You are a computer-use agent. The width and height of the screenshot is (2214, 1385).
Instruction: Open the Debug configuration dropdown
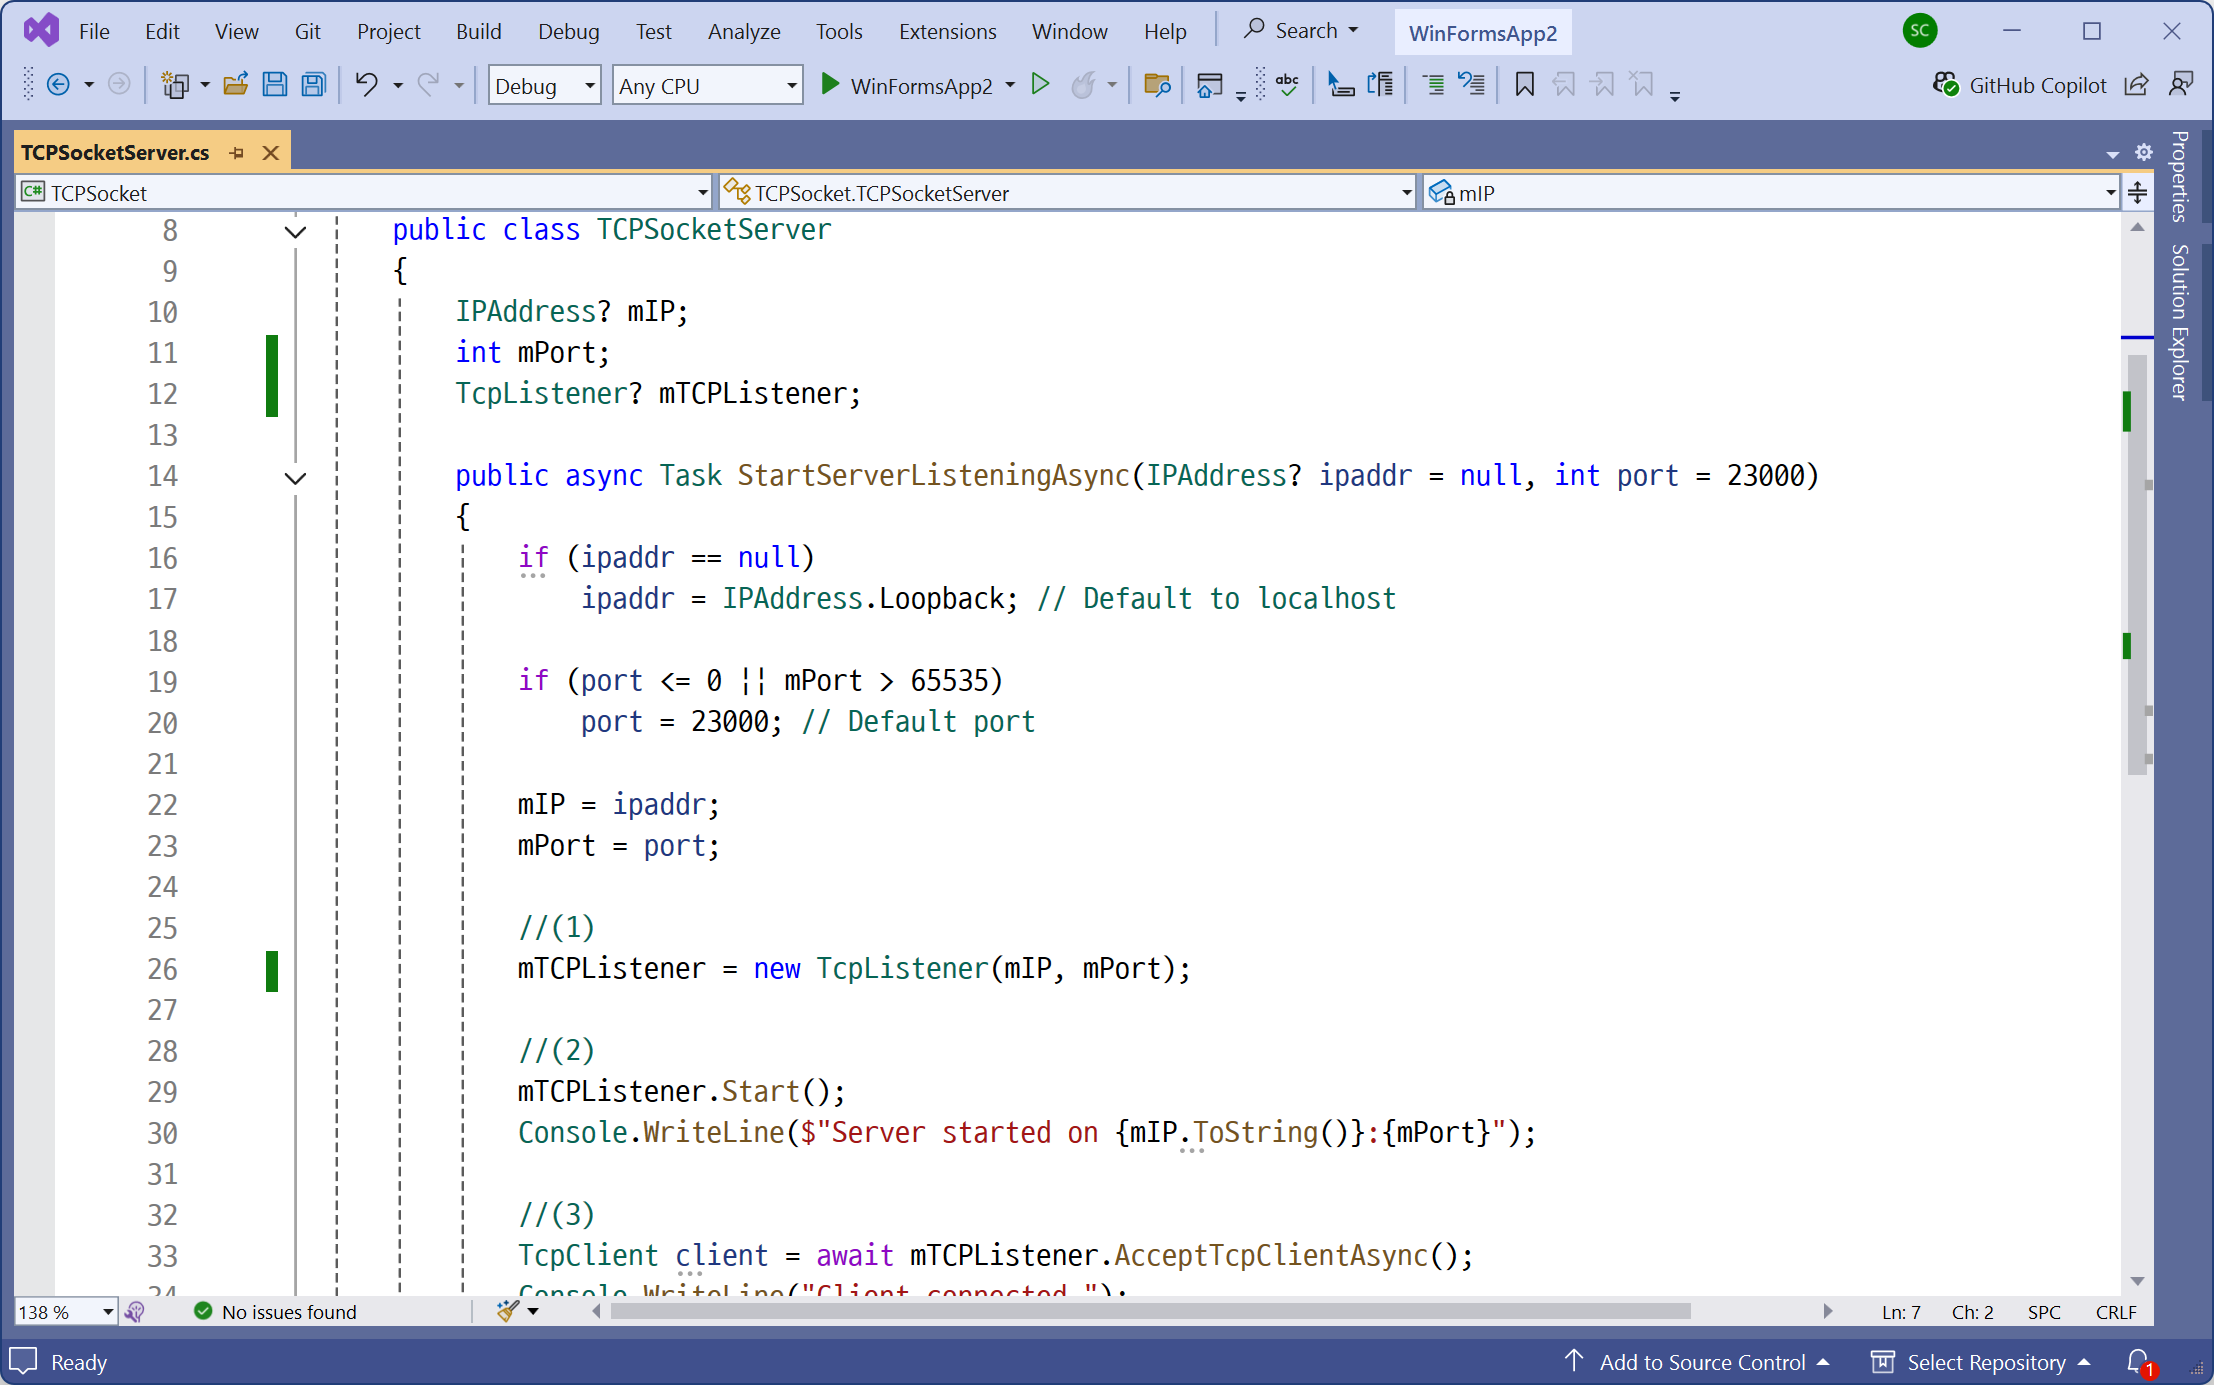[x=590, y=86]
